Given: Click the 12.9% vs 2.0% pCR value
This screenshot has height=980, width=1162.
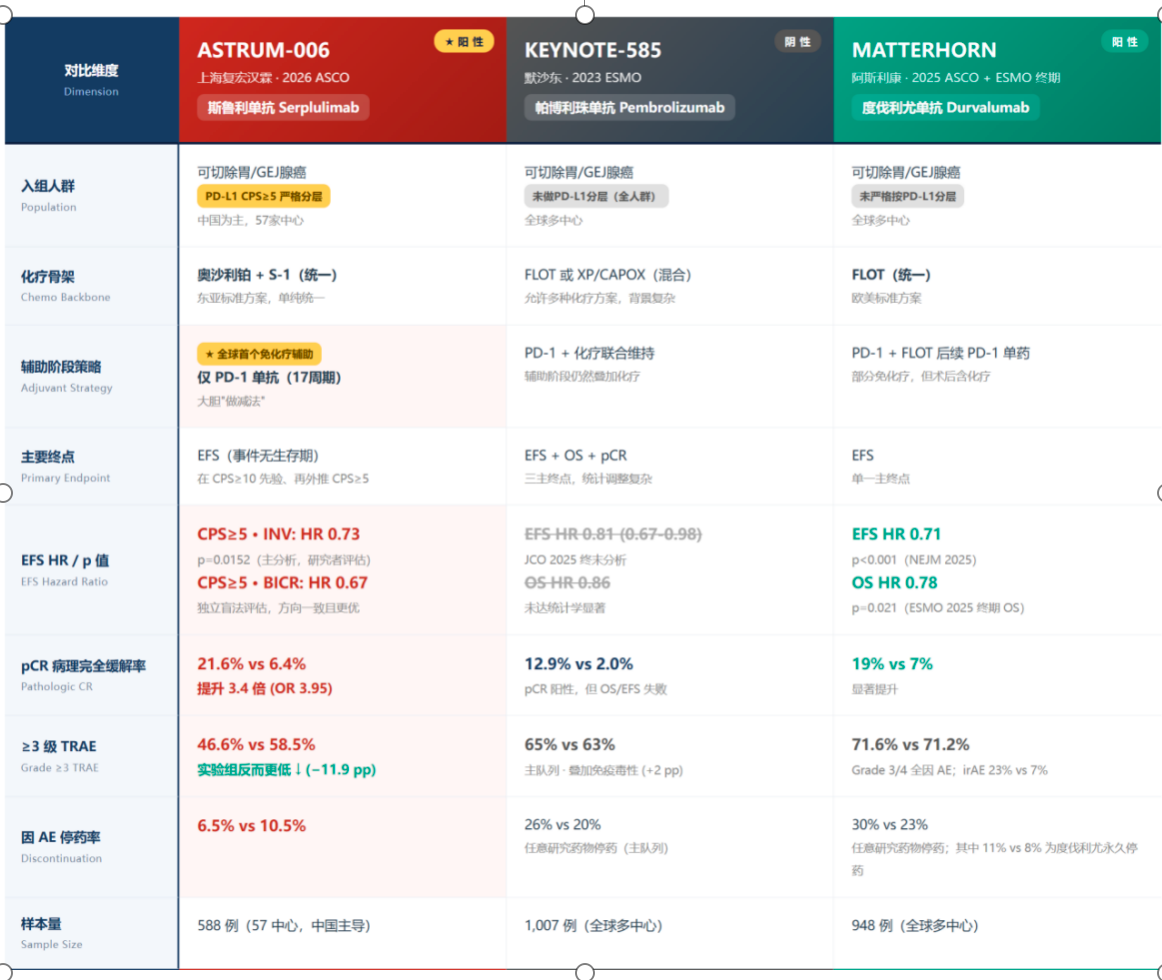Looking at the screenshot, I should pos(579,663).
